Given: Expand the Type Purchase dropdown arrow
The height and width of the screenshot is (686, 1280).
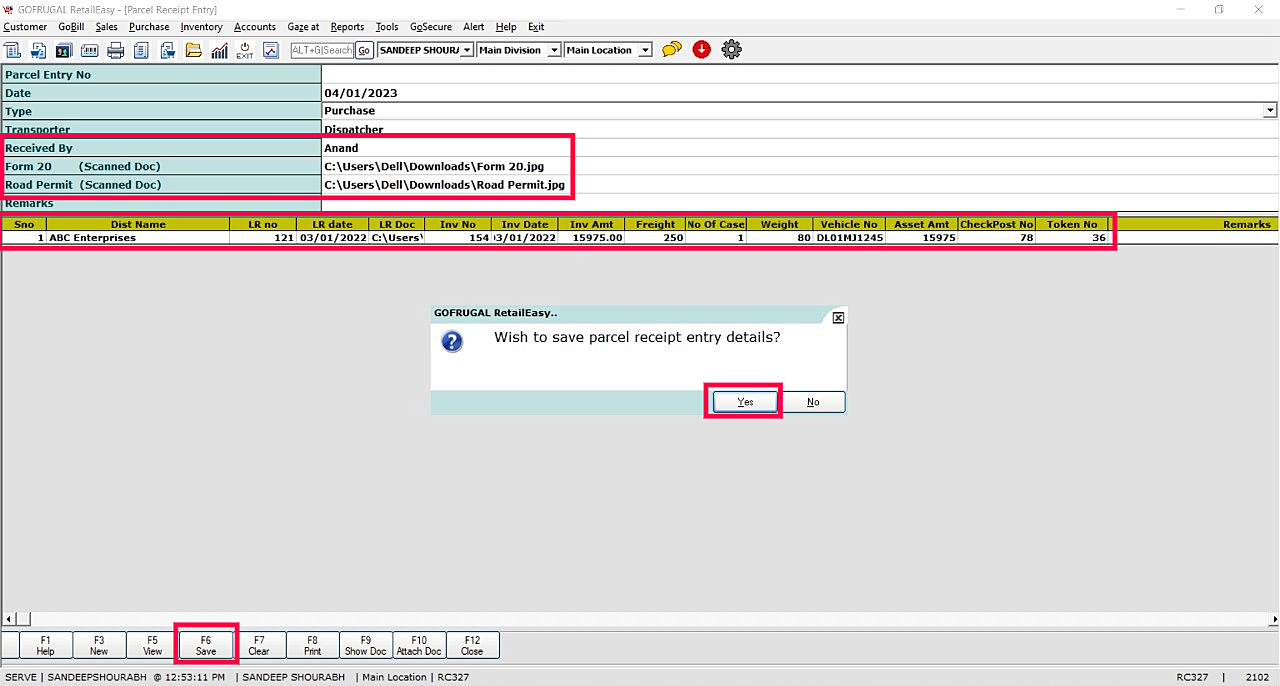Looking at the screenshot, I should pyautogui.click(x=1270, y=110).
